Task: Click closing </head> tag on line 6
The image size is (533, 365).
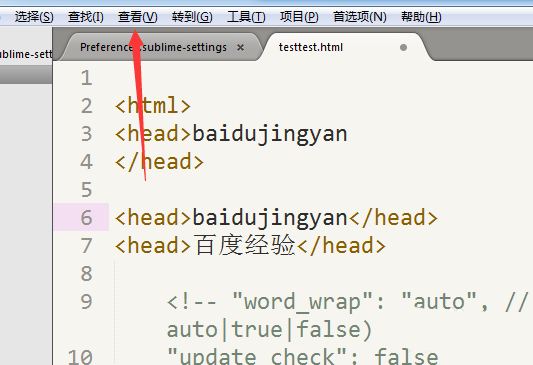Action: tap(393, 218)
